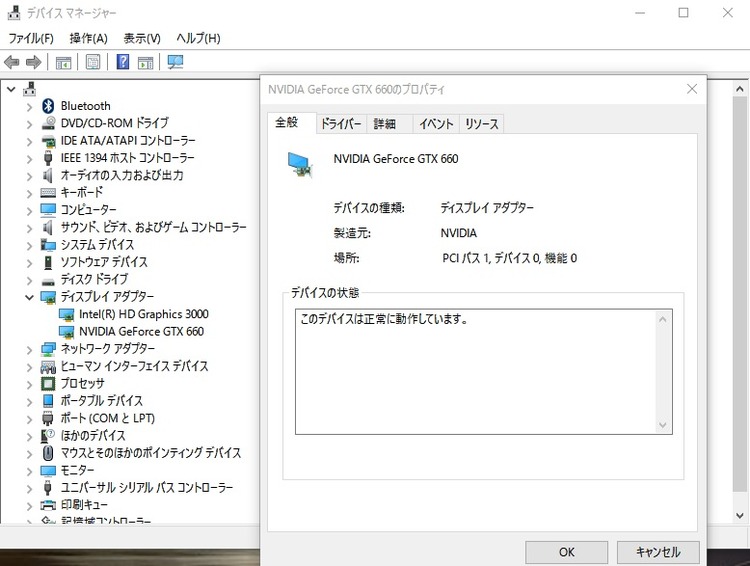Maximize the デバイス マネージャー window
The width and height of the screenshot is (750, 566).
coord(684,13)
